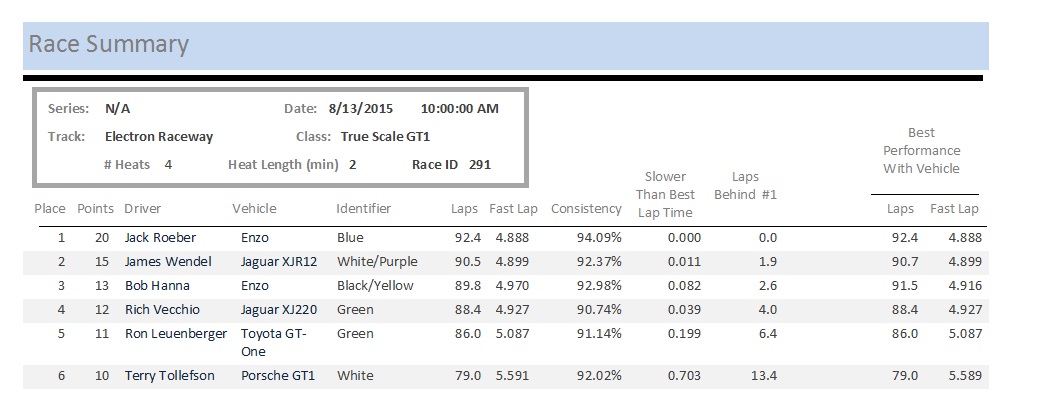Select driver Rich Vecchio
Viewport: 1052px width, 403px height.
coord(162,310)
